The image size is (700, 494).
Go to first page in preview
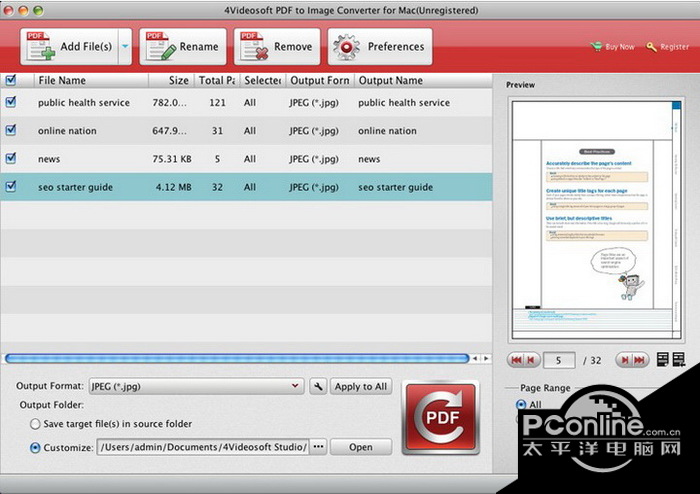(516, 360)
